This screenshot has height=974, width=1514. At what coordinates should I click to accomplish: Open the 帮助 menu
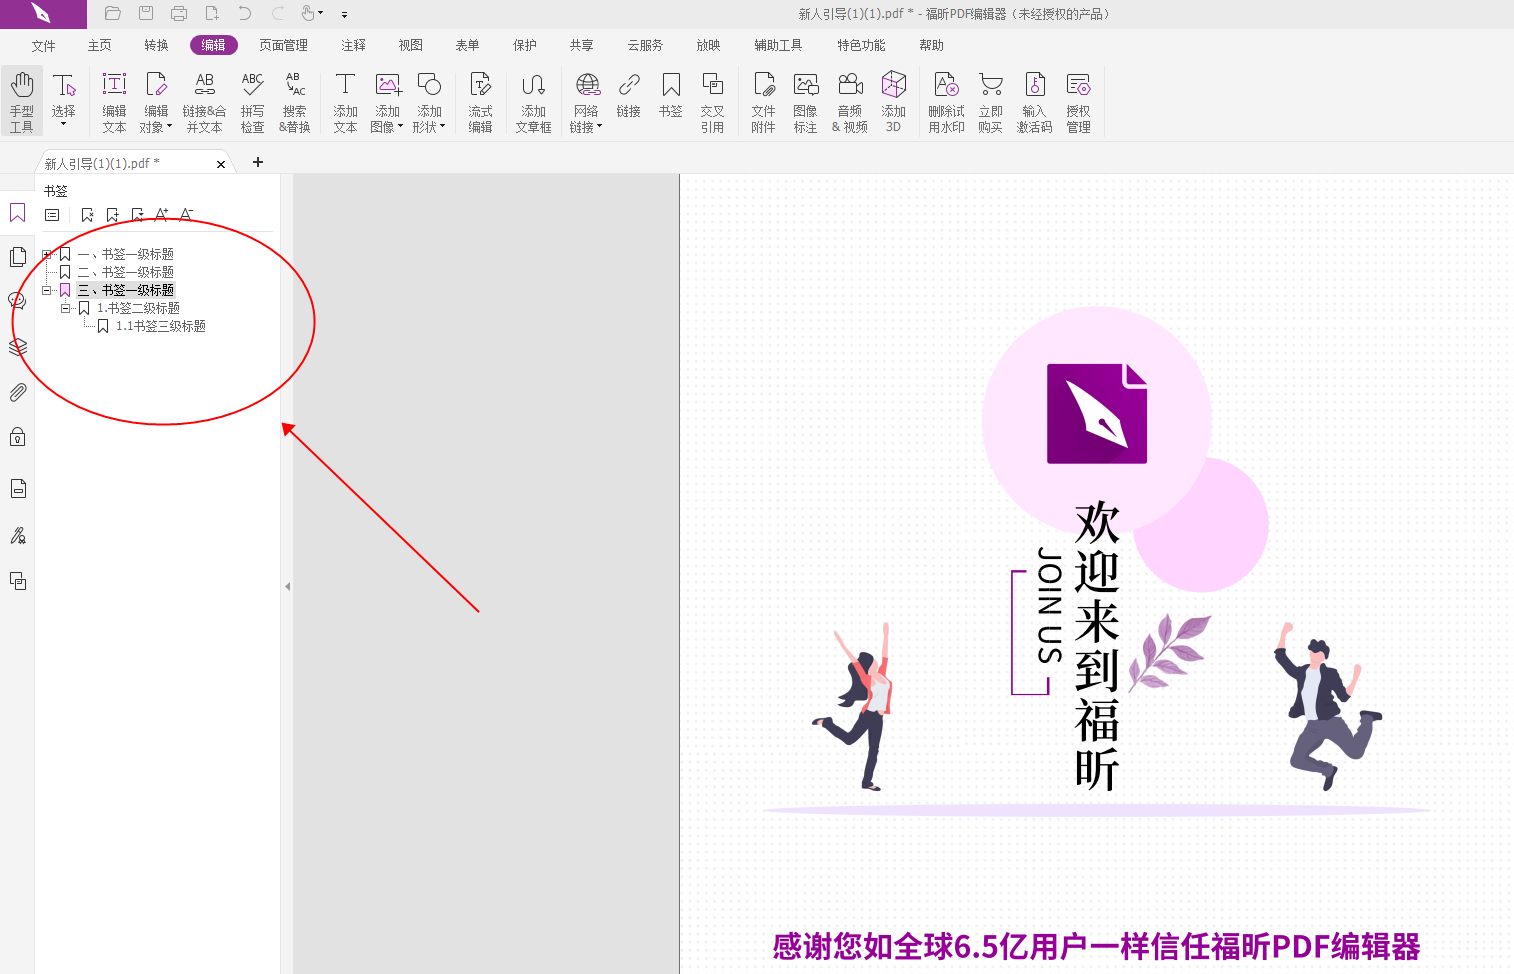pyautogui.click(x=931, y=45)
